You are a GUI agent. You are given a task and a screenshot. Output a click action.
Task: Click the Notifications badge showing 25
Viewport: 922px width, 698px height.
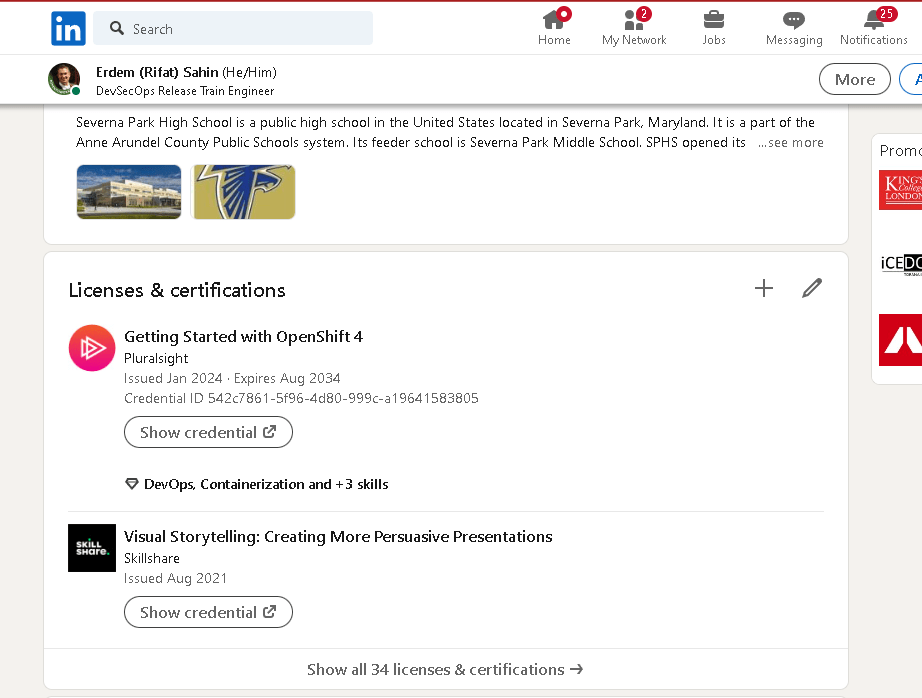point(886,14)
